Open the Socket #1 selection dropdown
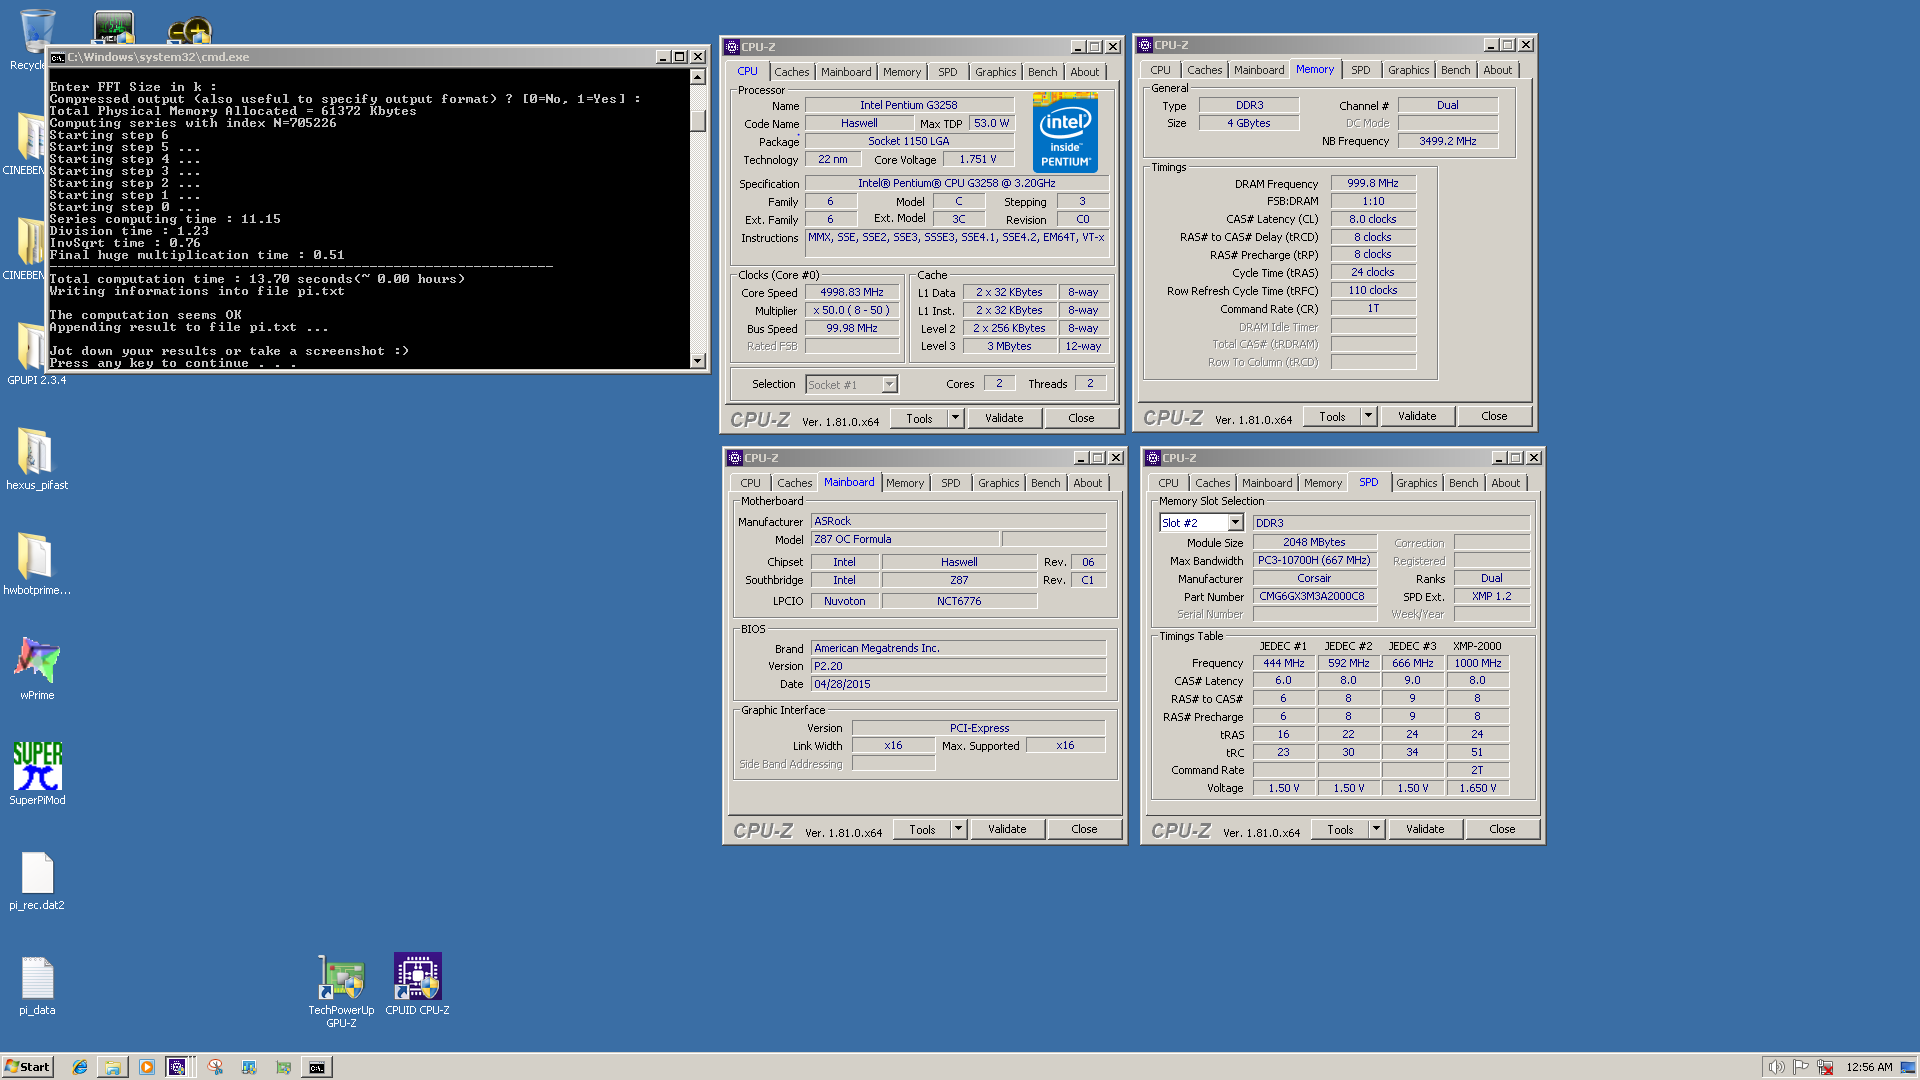 (889, 385)
